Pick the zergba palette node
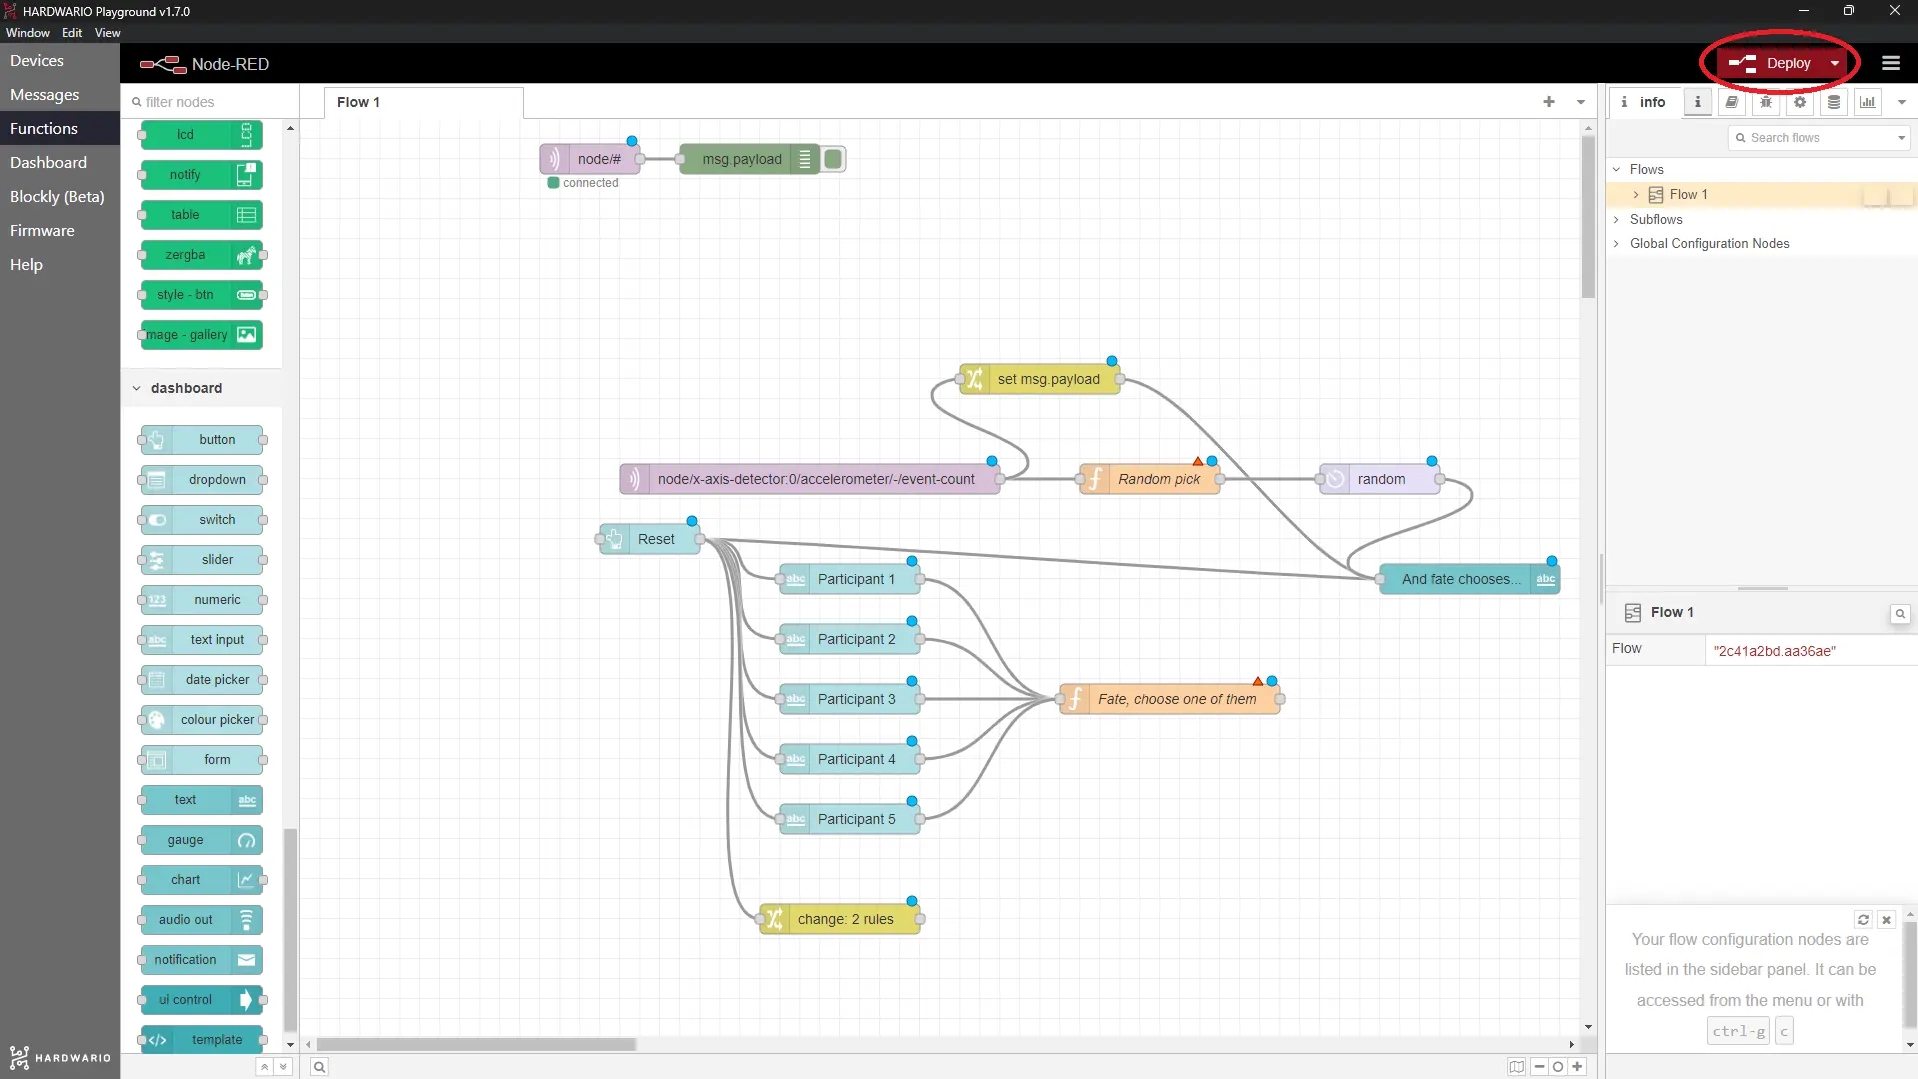This screenshot has height=1079, width=1918. [x=201, y=255]
